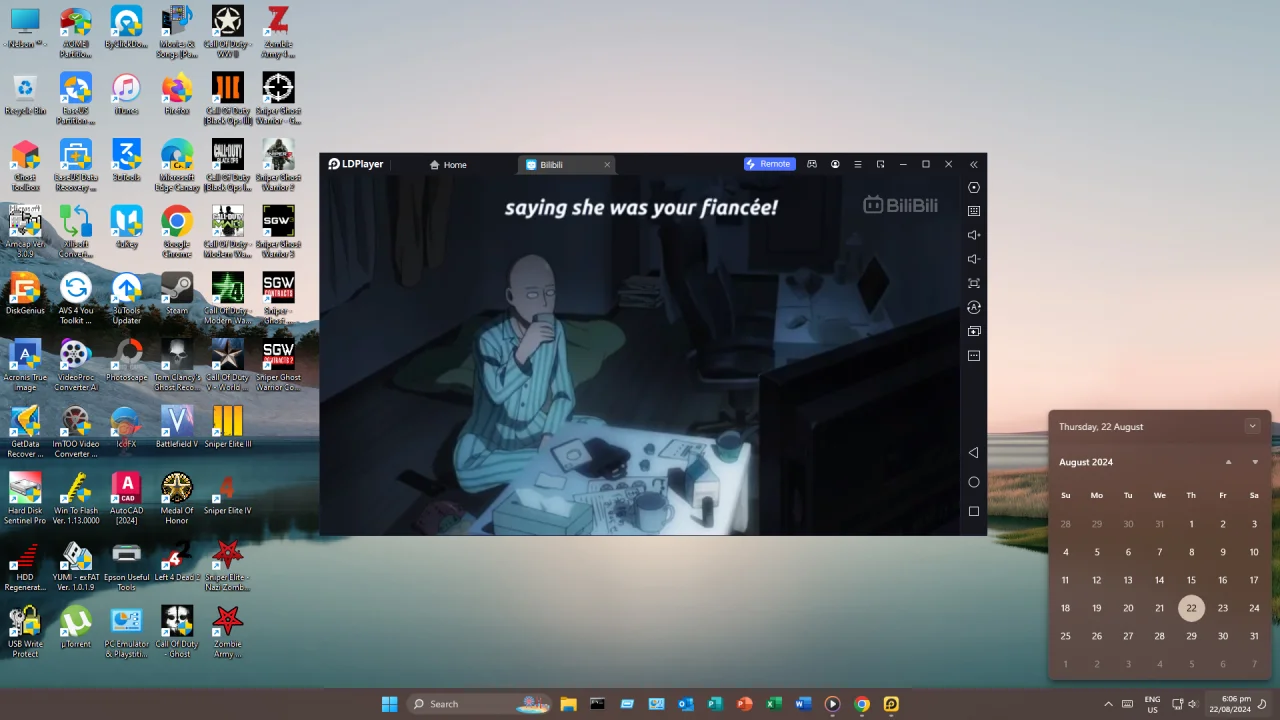
Task: Open the LDPlayer gamepad icon
Action: 812,164
